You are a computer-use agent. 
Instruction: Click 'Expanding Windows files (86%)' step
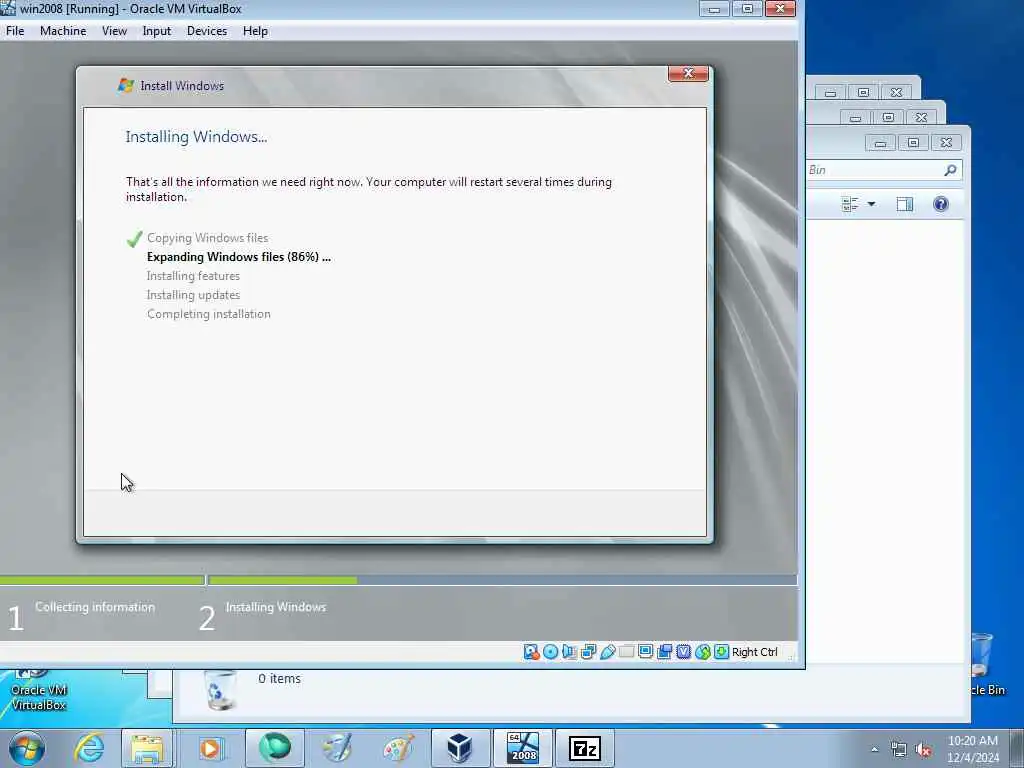click(x=239, y=257)
